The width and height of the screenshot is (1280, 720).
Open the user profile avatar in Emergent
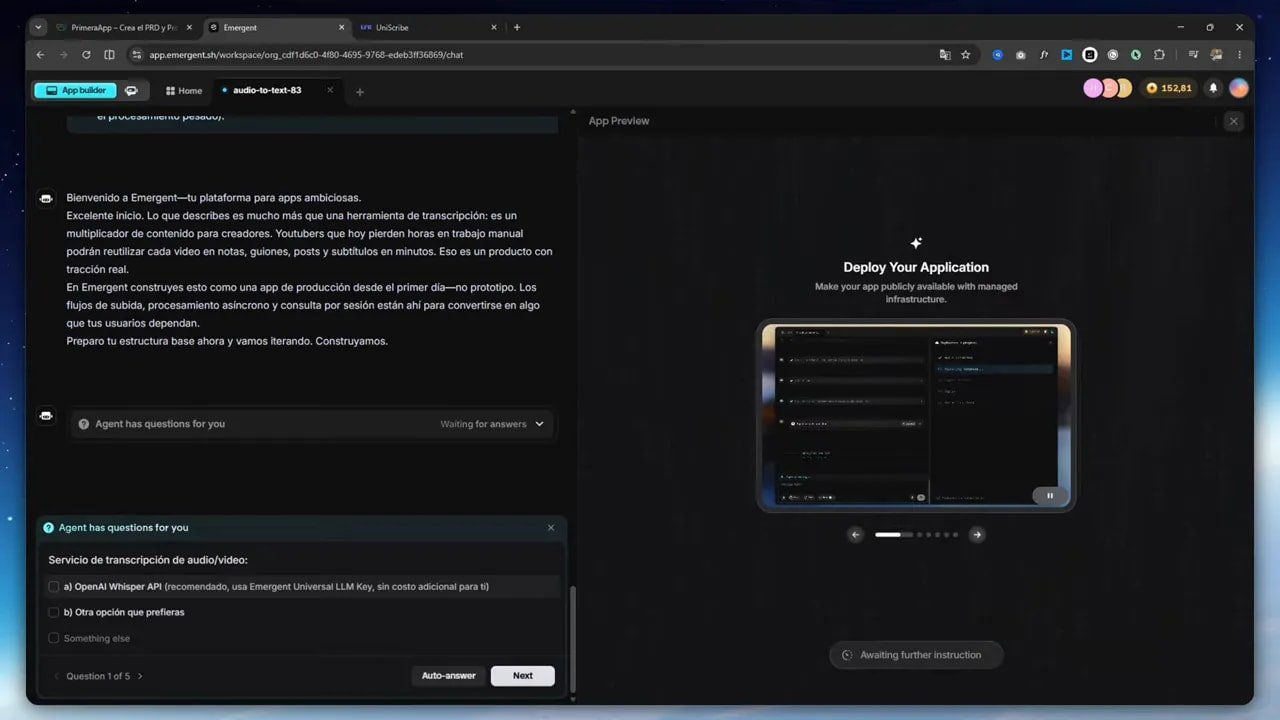(1239, 88)
